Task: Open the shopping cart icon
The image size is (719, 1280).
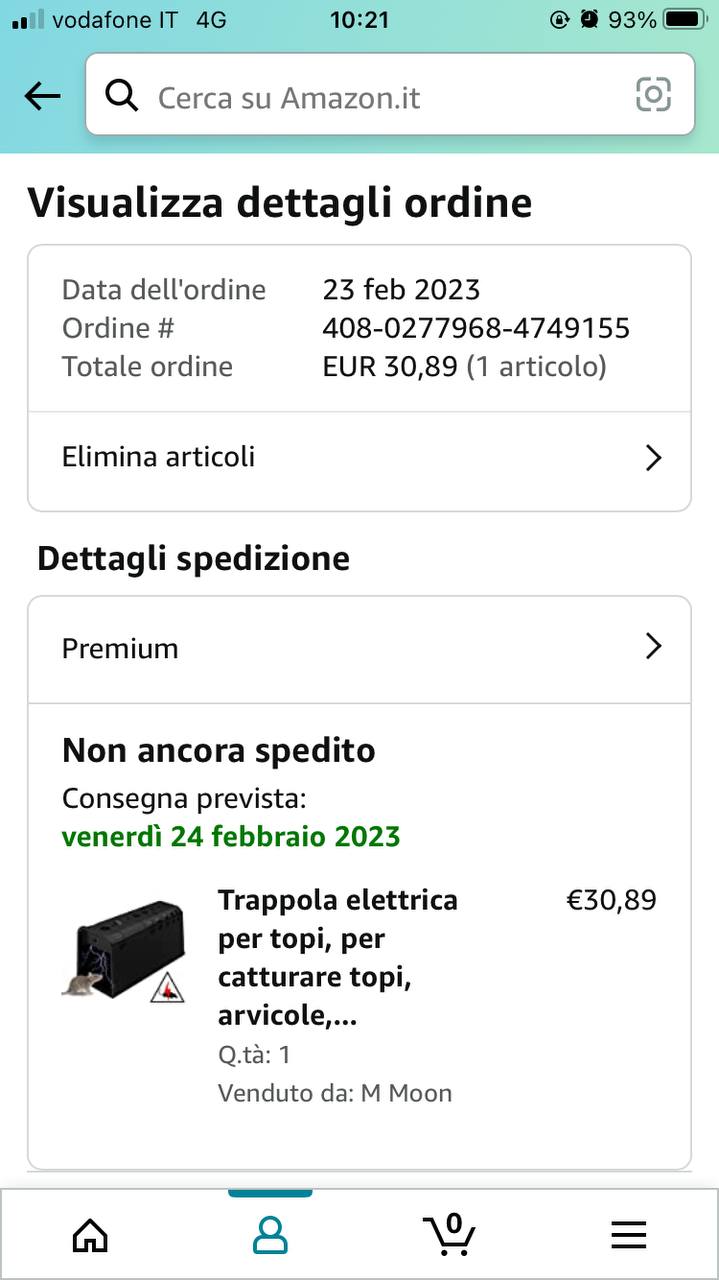Action: [449, 1234]
